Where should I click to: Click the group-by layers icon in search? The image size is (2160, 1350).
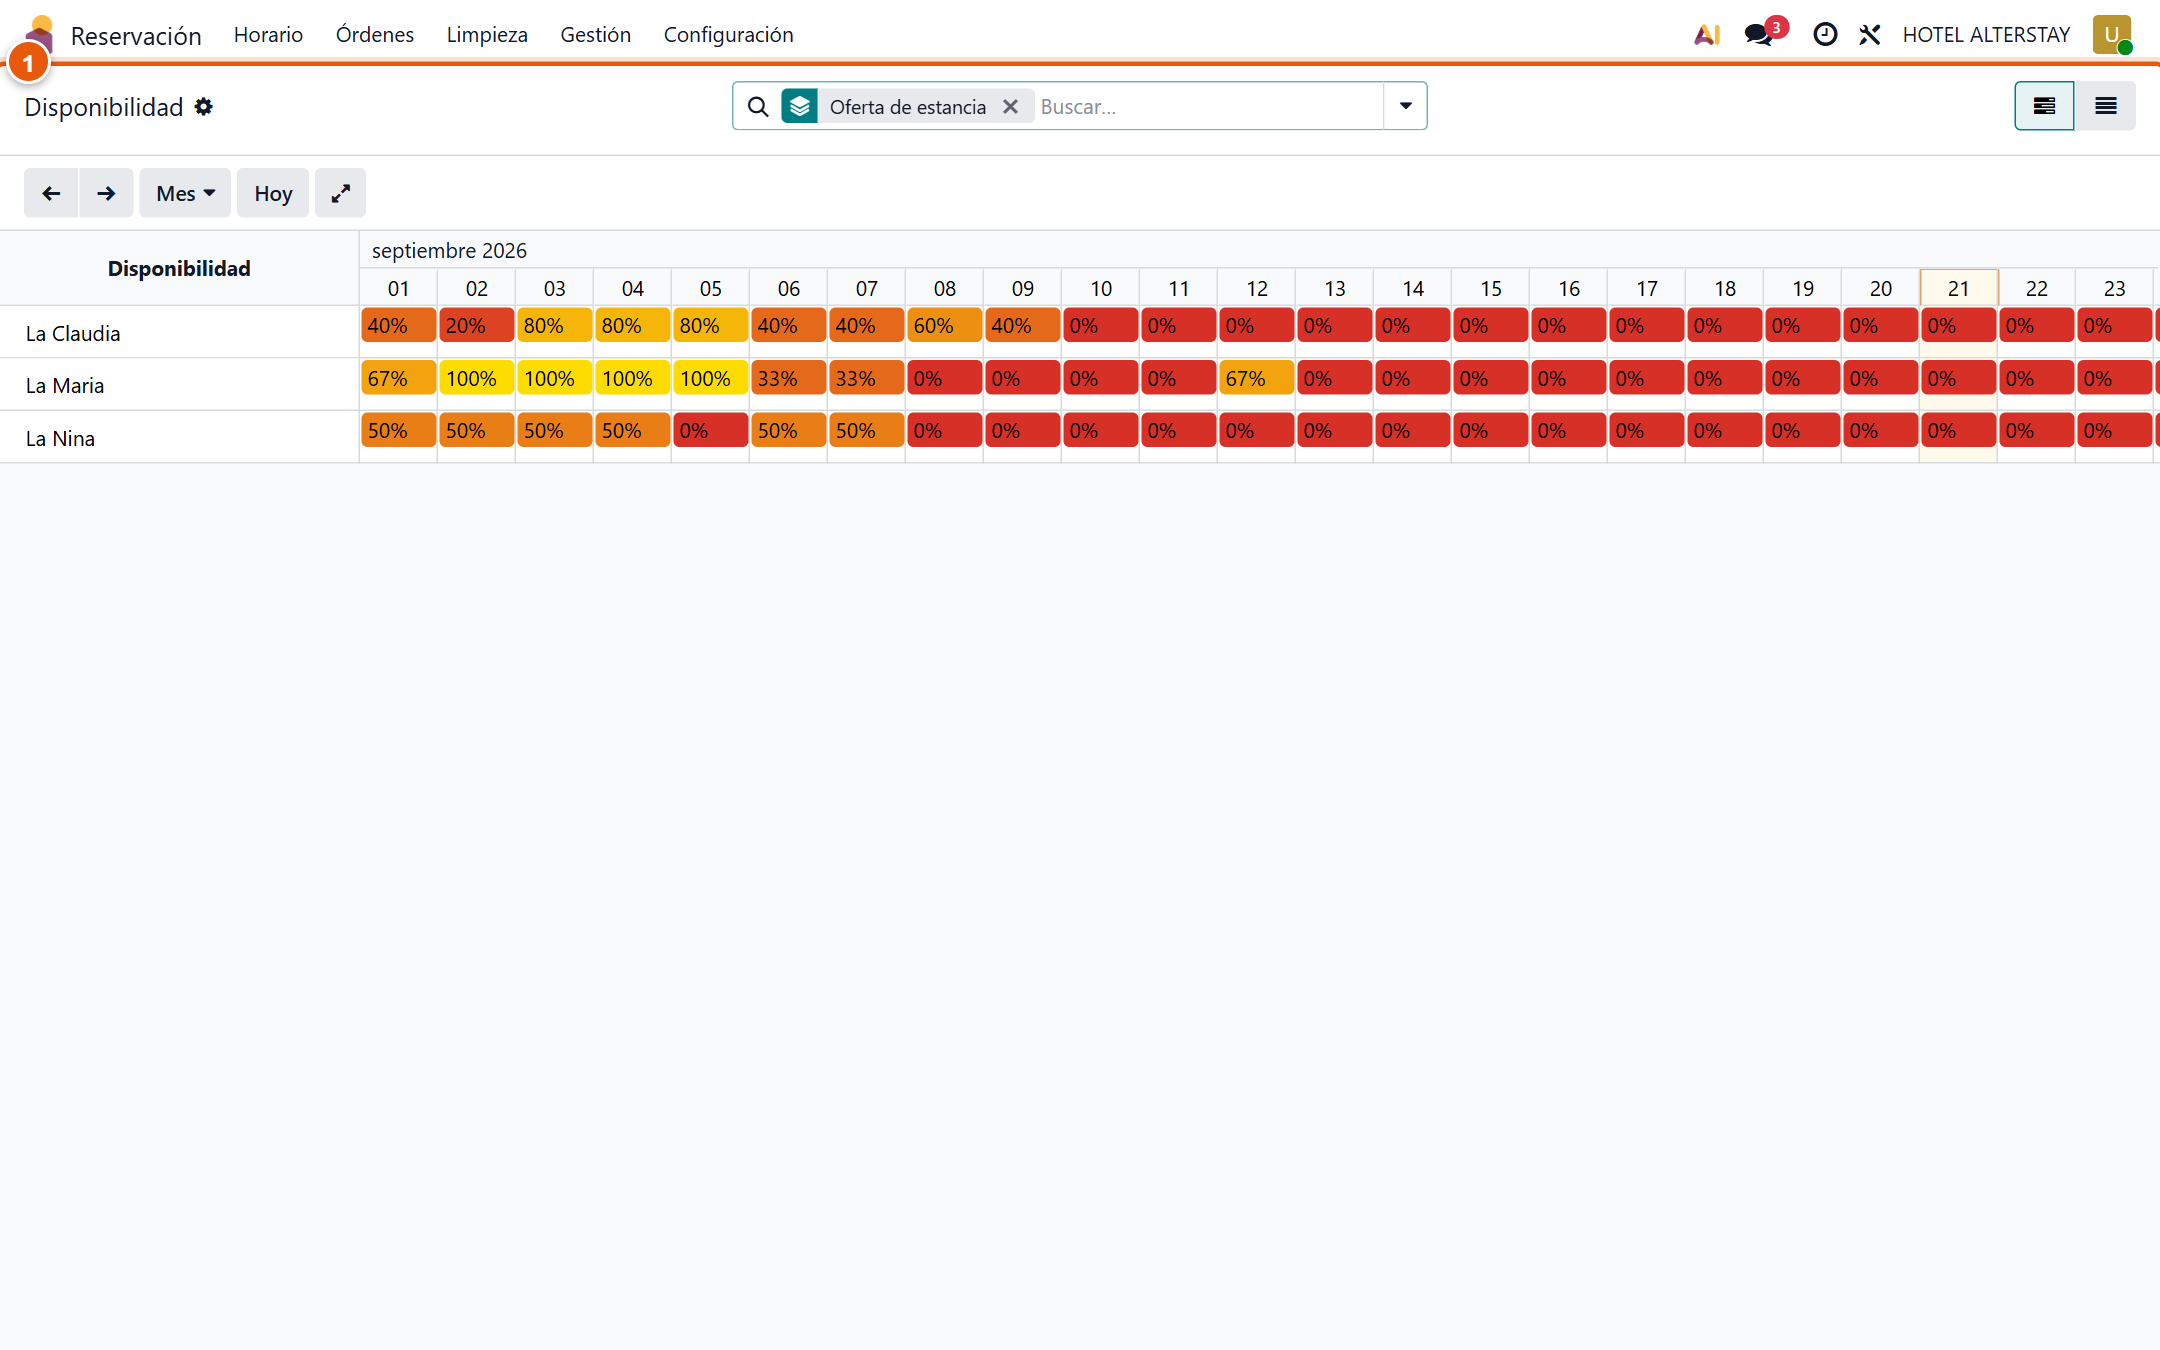800,107
